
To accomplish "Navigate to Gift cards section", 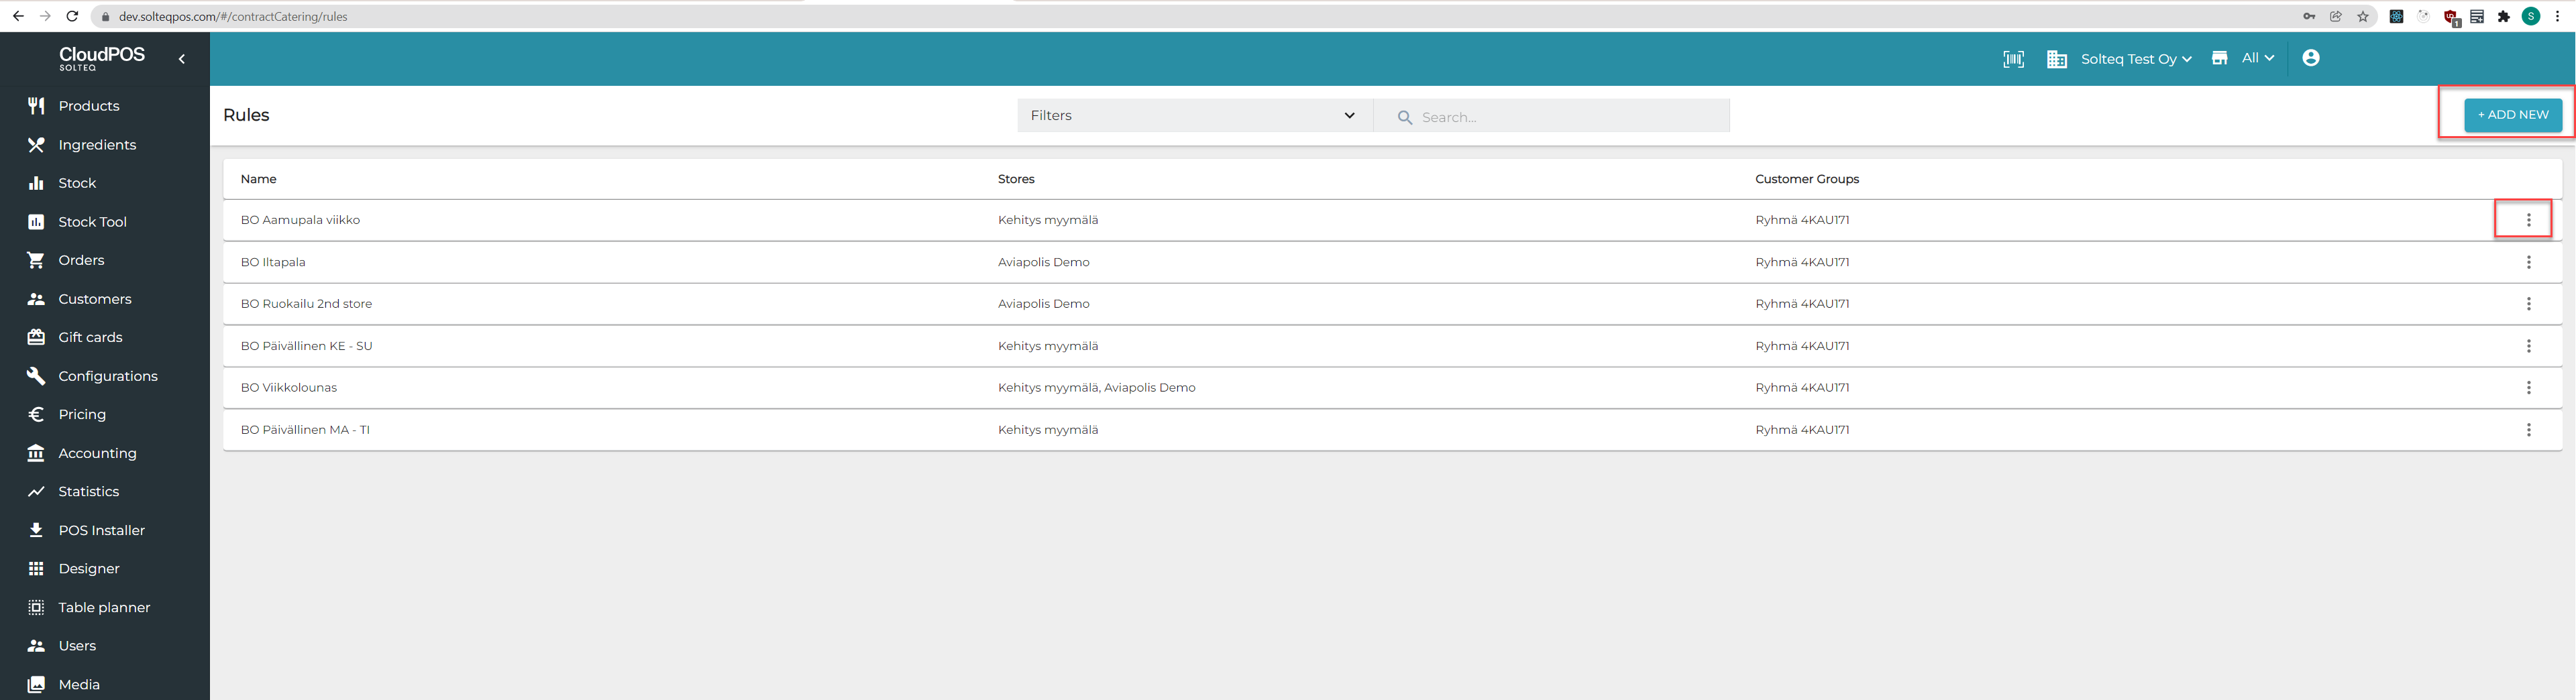I will click(90, 338).
